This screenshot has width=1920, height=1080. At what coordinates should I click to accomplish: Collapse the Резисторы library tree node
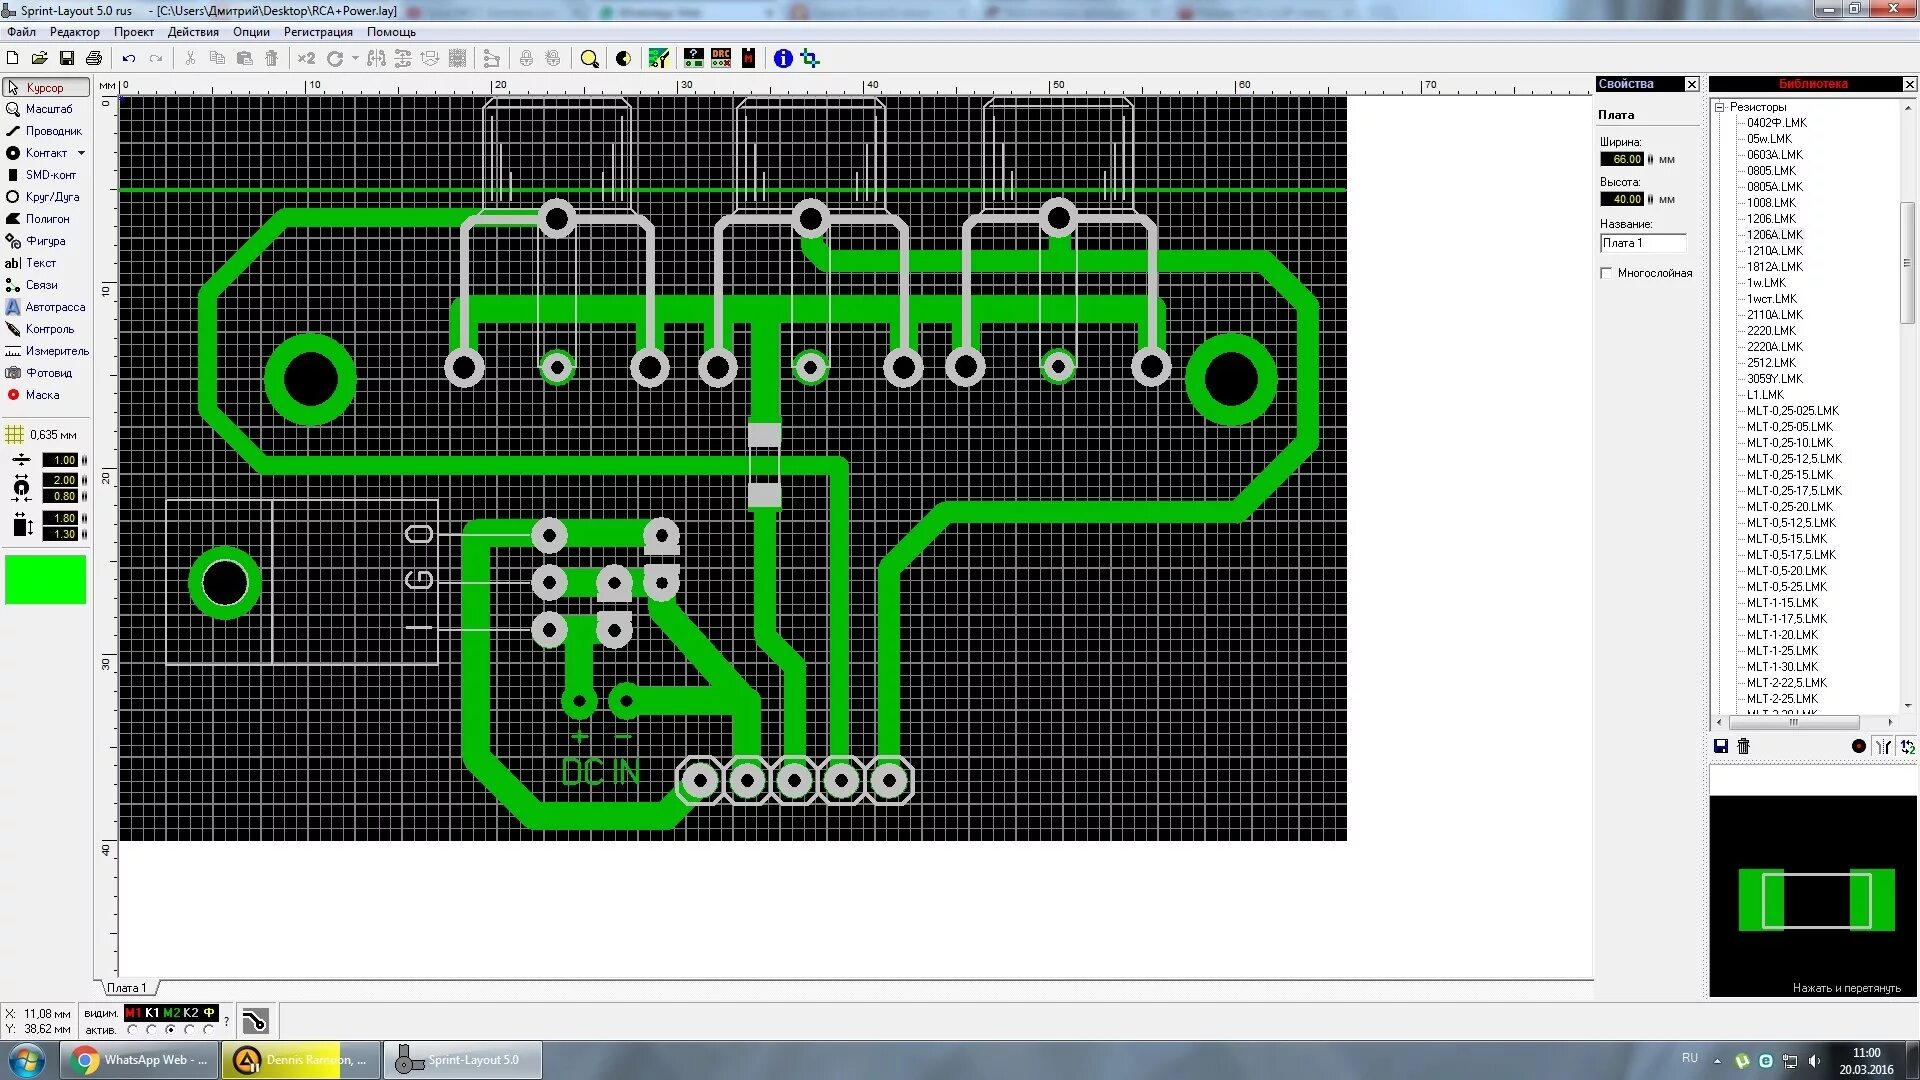(x=1720, y=107)
